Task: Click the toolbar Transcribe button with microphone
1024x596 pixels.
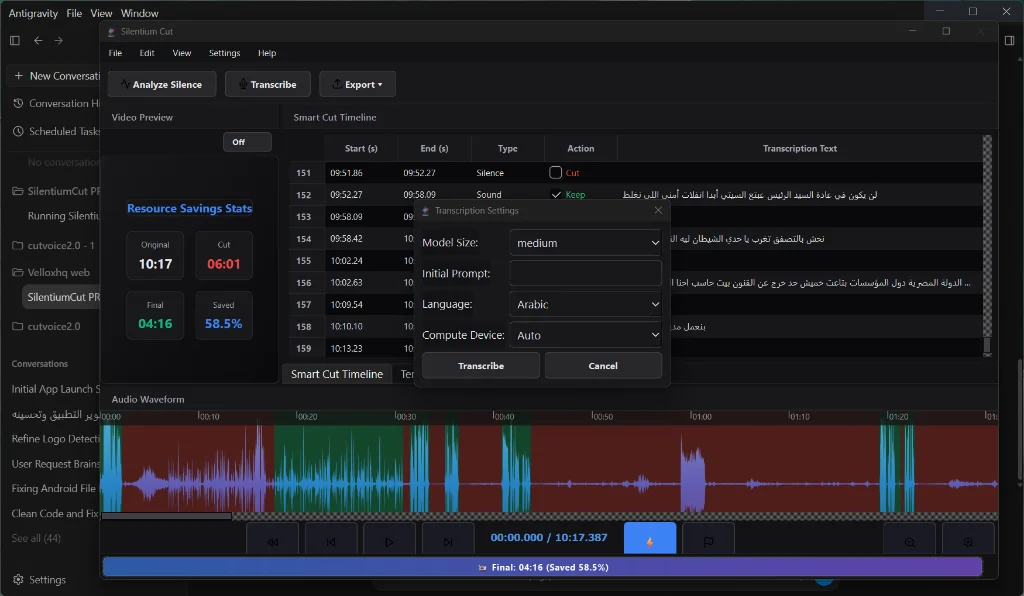Action: click(268, 84)
